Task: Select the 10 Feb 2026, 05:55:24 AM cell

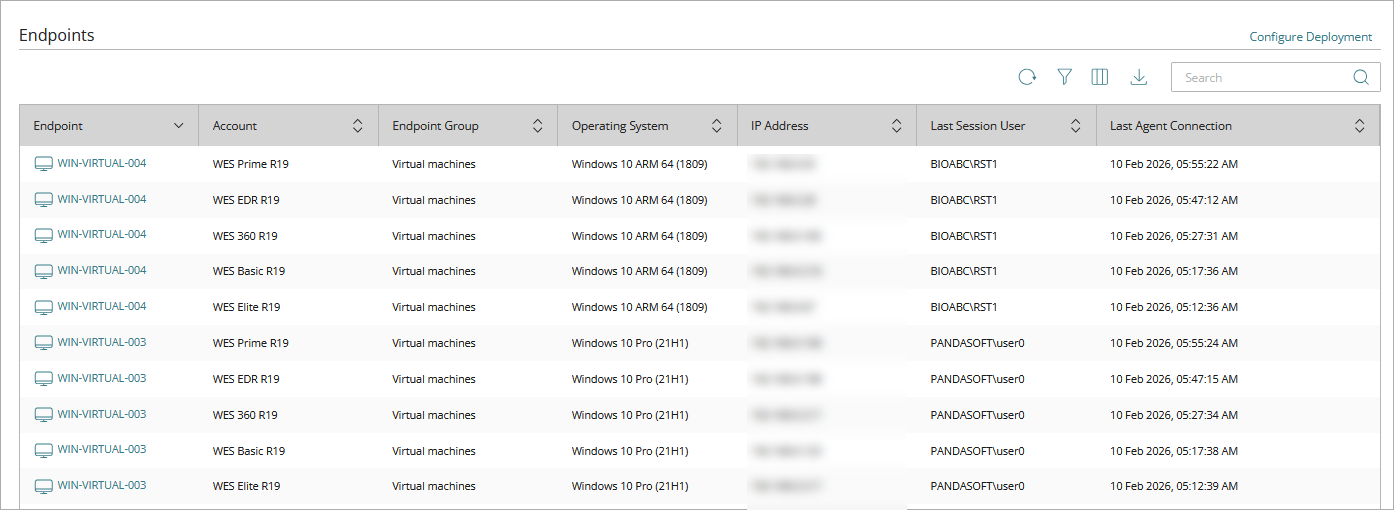Action: [1174, 343]
